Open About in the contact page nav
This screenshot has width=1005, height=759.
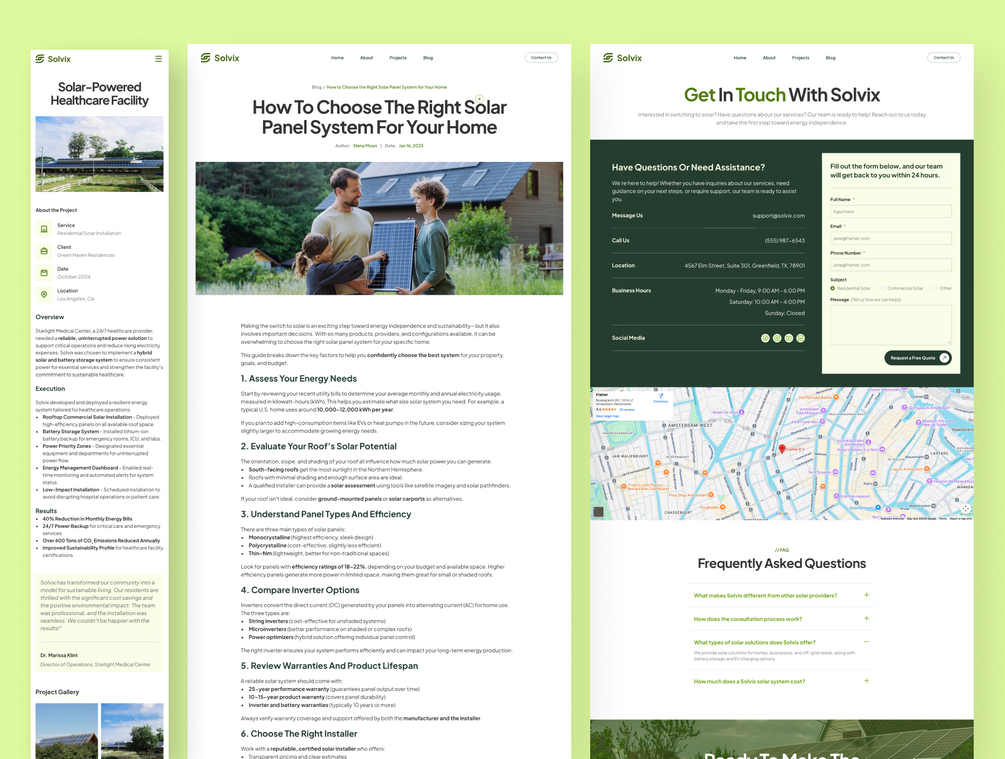pyautogui.click(x=769, y=58)
